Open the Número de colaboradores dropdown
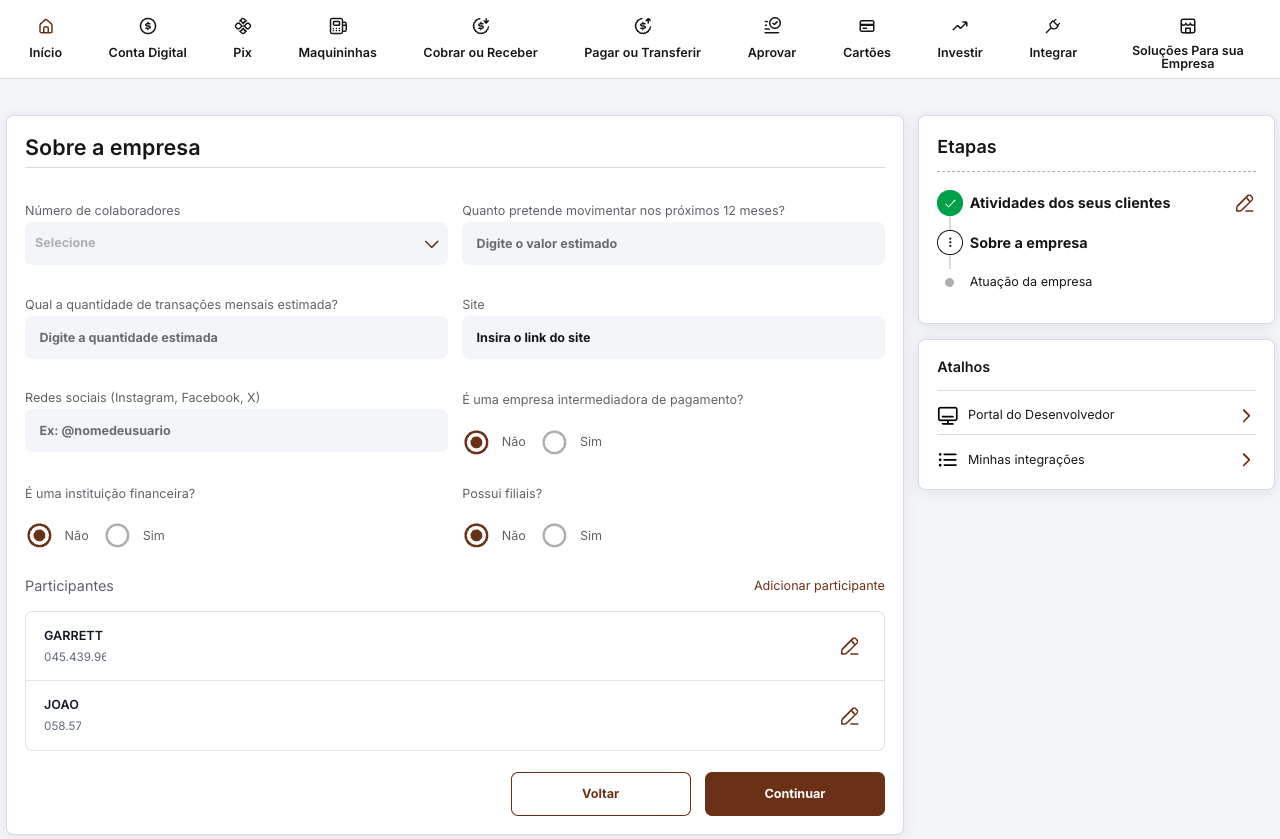This screenshot has width=1280, height=839. click(x=236, y=243)
